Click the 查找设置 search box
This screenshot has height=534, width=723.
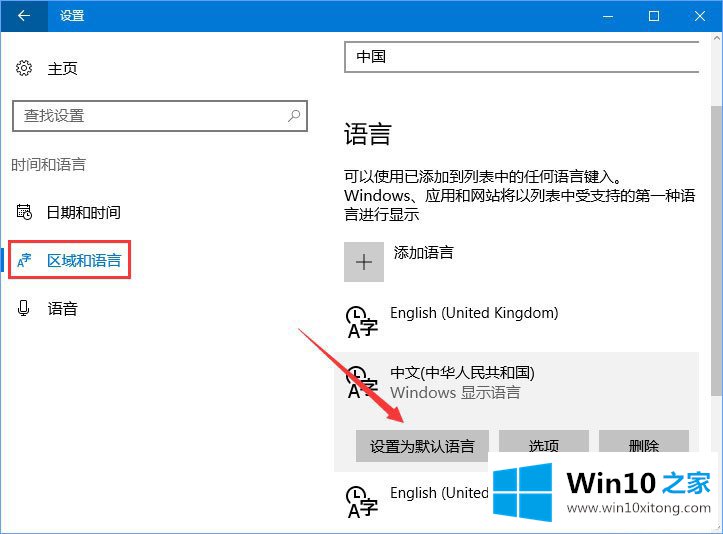160,116
